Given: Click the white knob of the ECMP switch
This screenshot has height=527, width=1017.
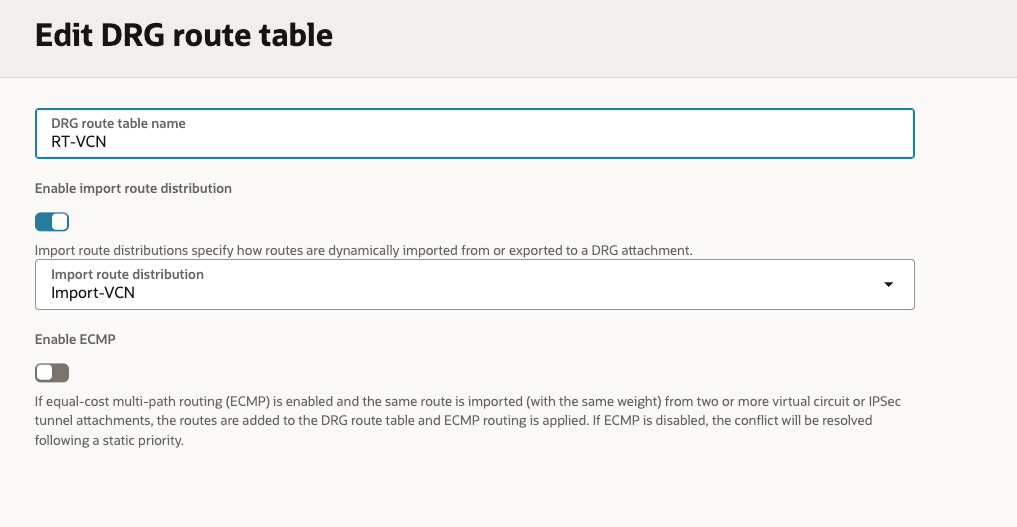Looking at the screenshot, I should tap(45, 373).
